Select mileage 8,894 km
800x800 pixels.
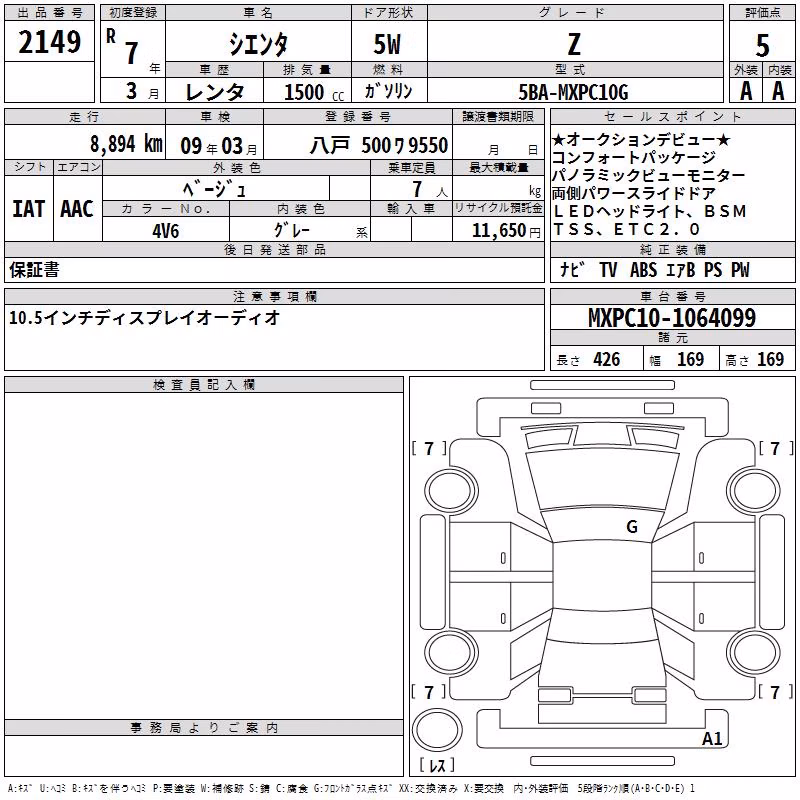click(127, 144)
